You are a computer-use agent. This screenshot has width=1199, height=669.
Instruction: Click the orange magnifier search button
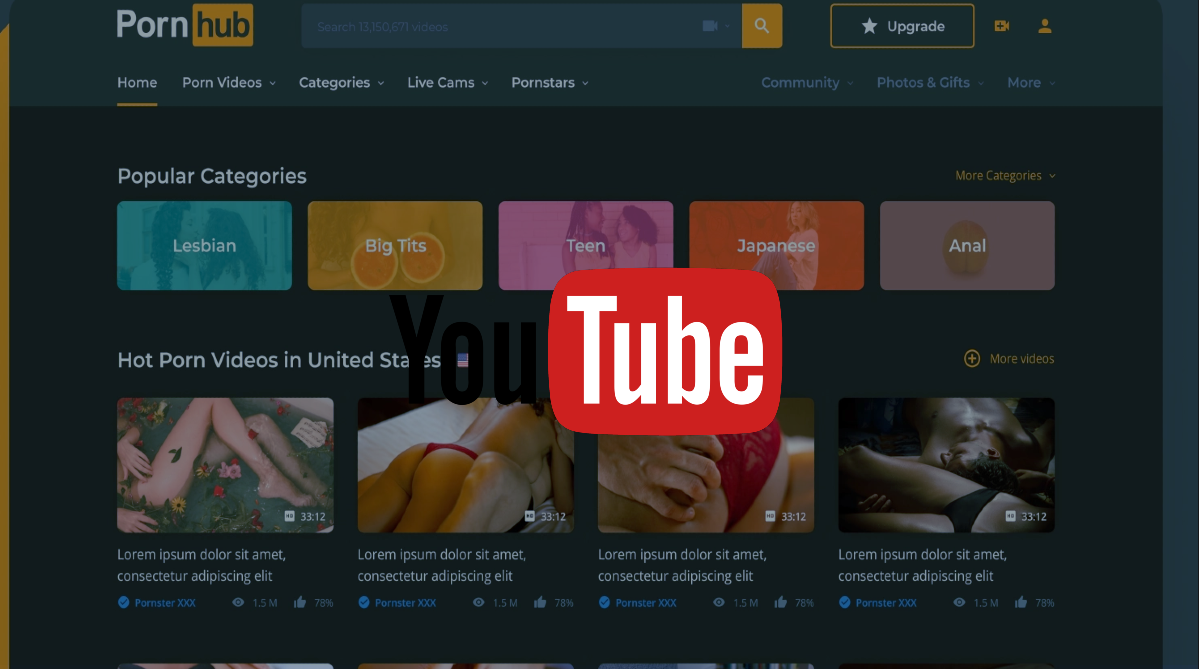(762, 26)
